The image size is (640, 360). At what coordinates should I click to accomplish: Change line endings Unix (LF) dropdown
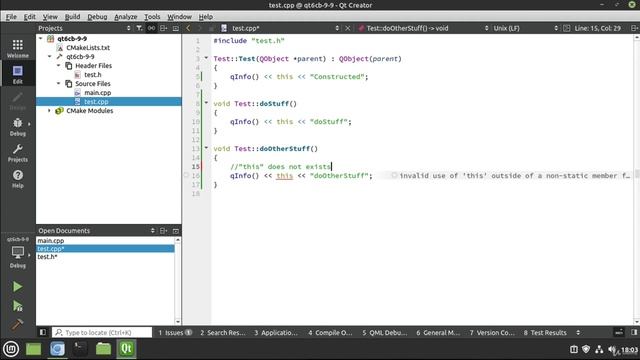525,28
